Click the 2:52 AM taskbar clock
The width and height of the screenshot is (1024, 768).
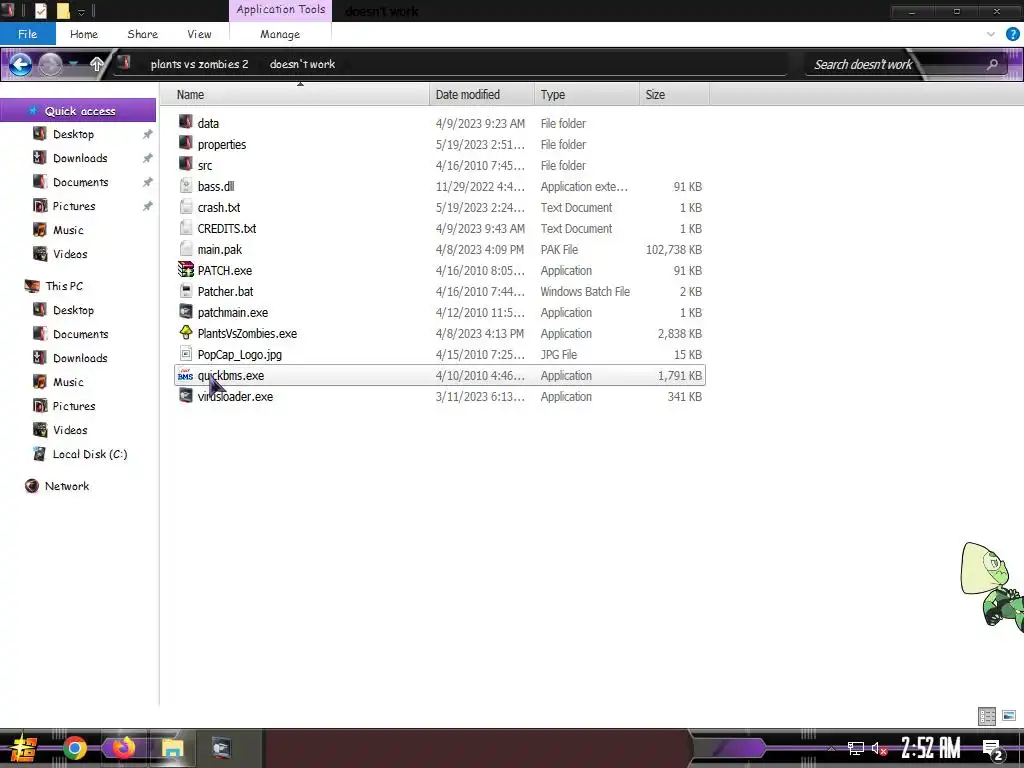click(931, 748)
